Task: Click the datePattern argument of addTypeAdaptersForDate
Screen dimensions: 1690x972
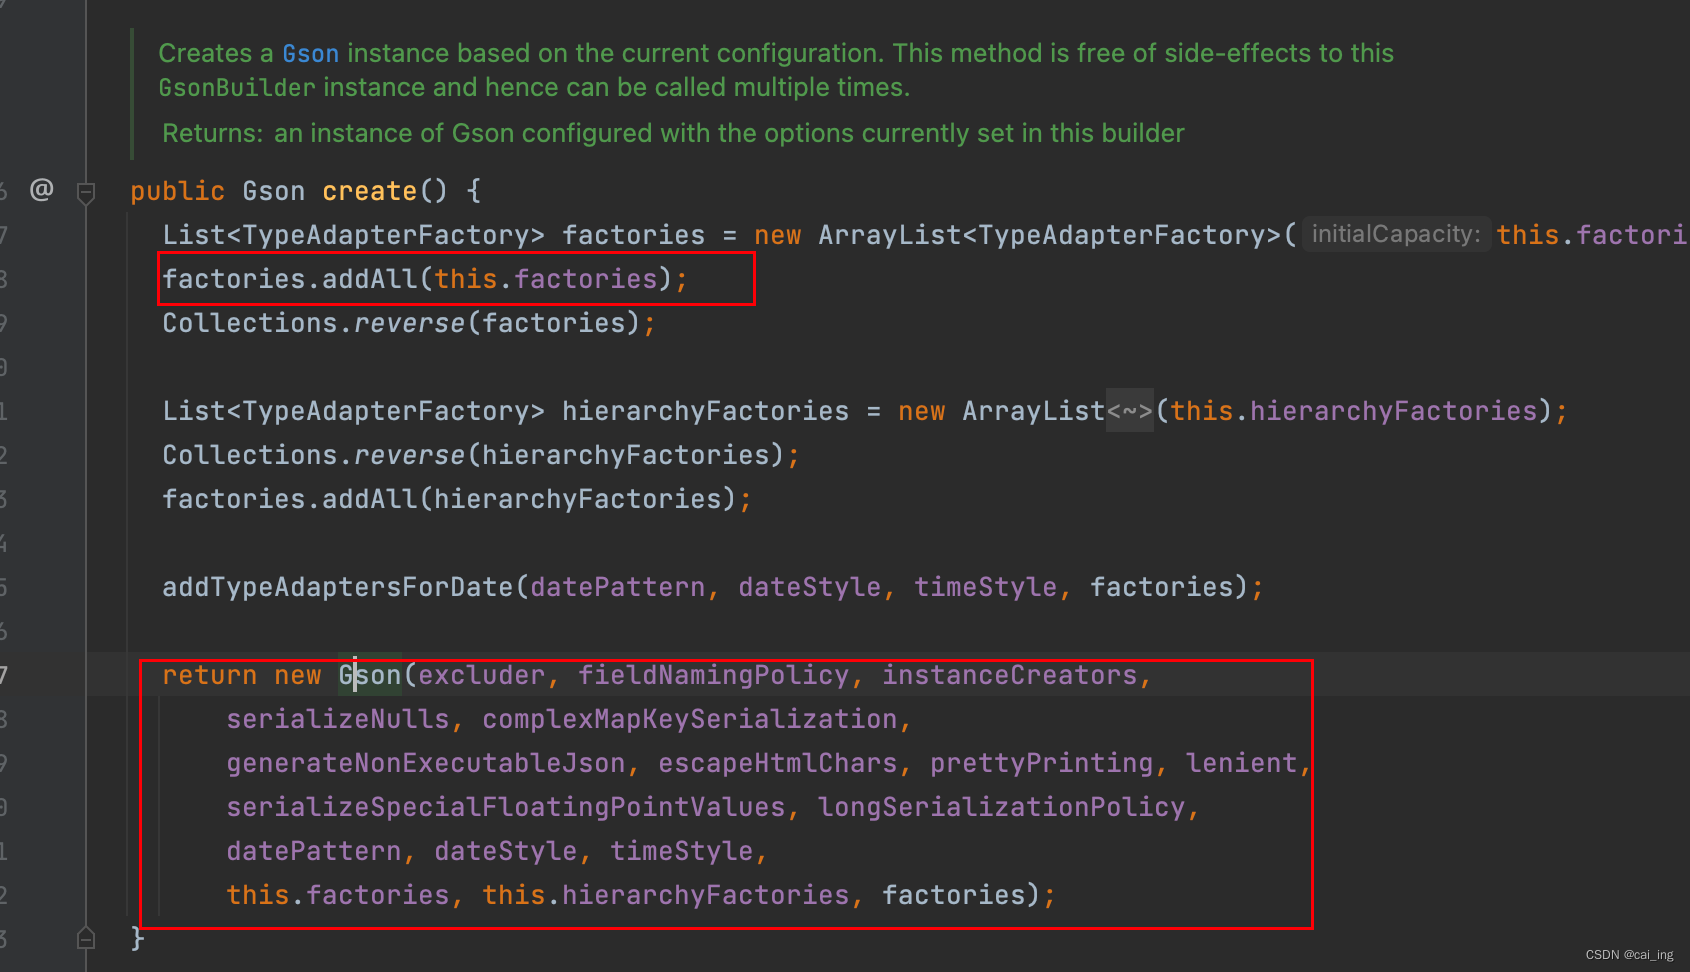Action: 618,587
